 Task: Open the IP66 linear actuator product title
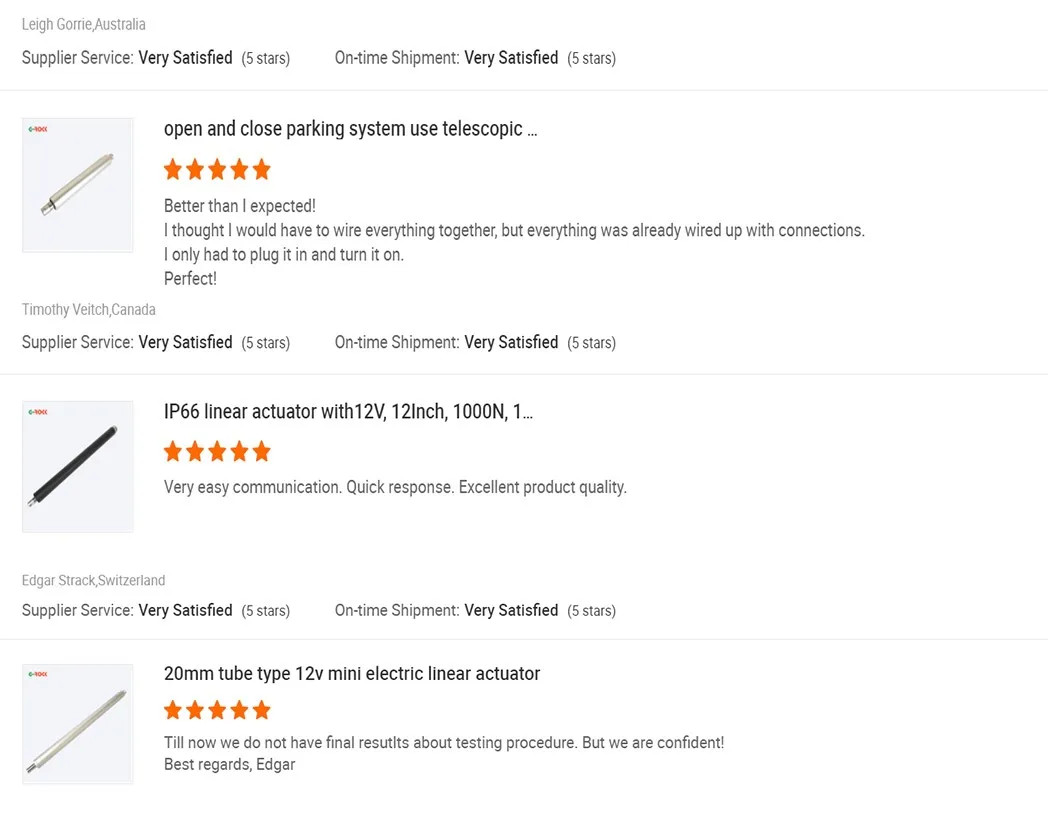click(348, 412)
